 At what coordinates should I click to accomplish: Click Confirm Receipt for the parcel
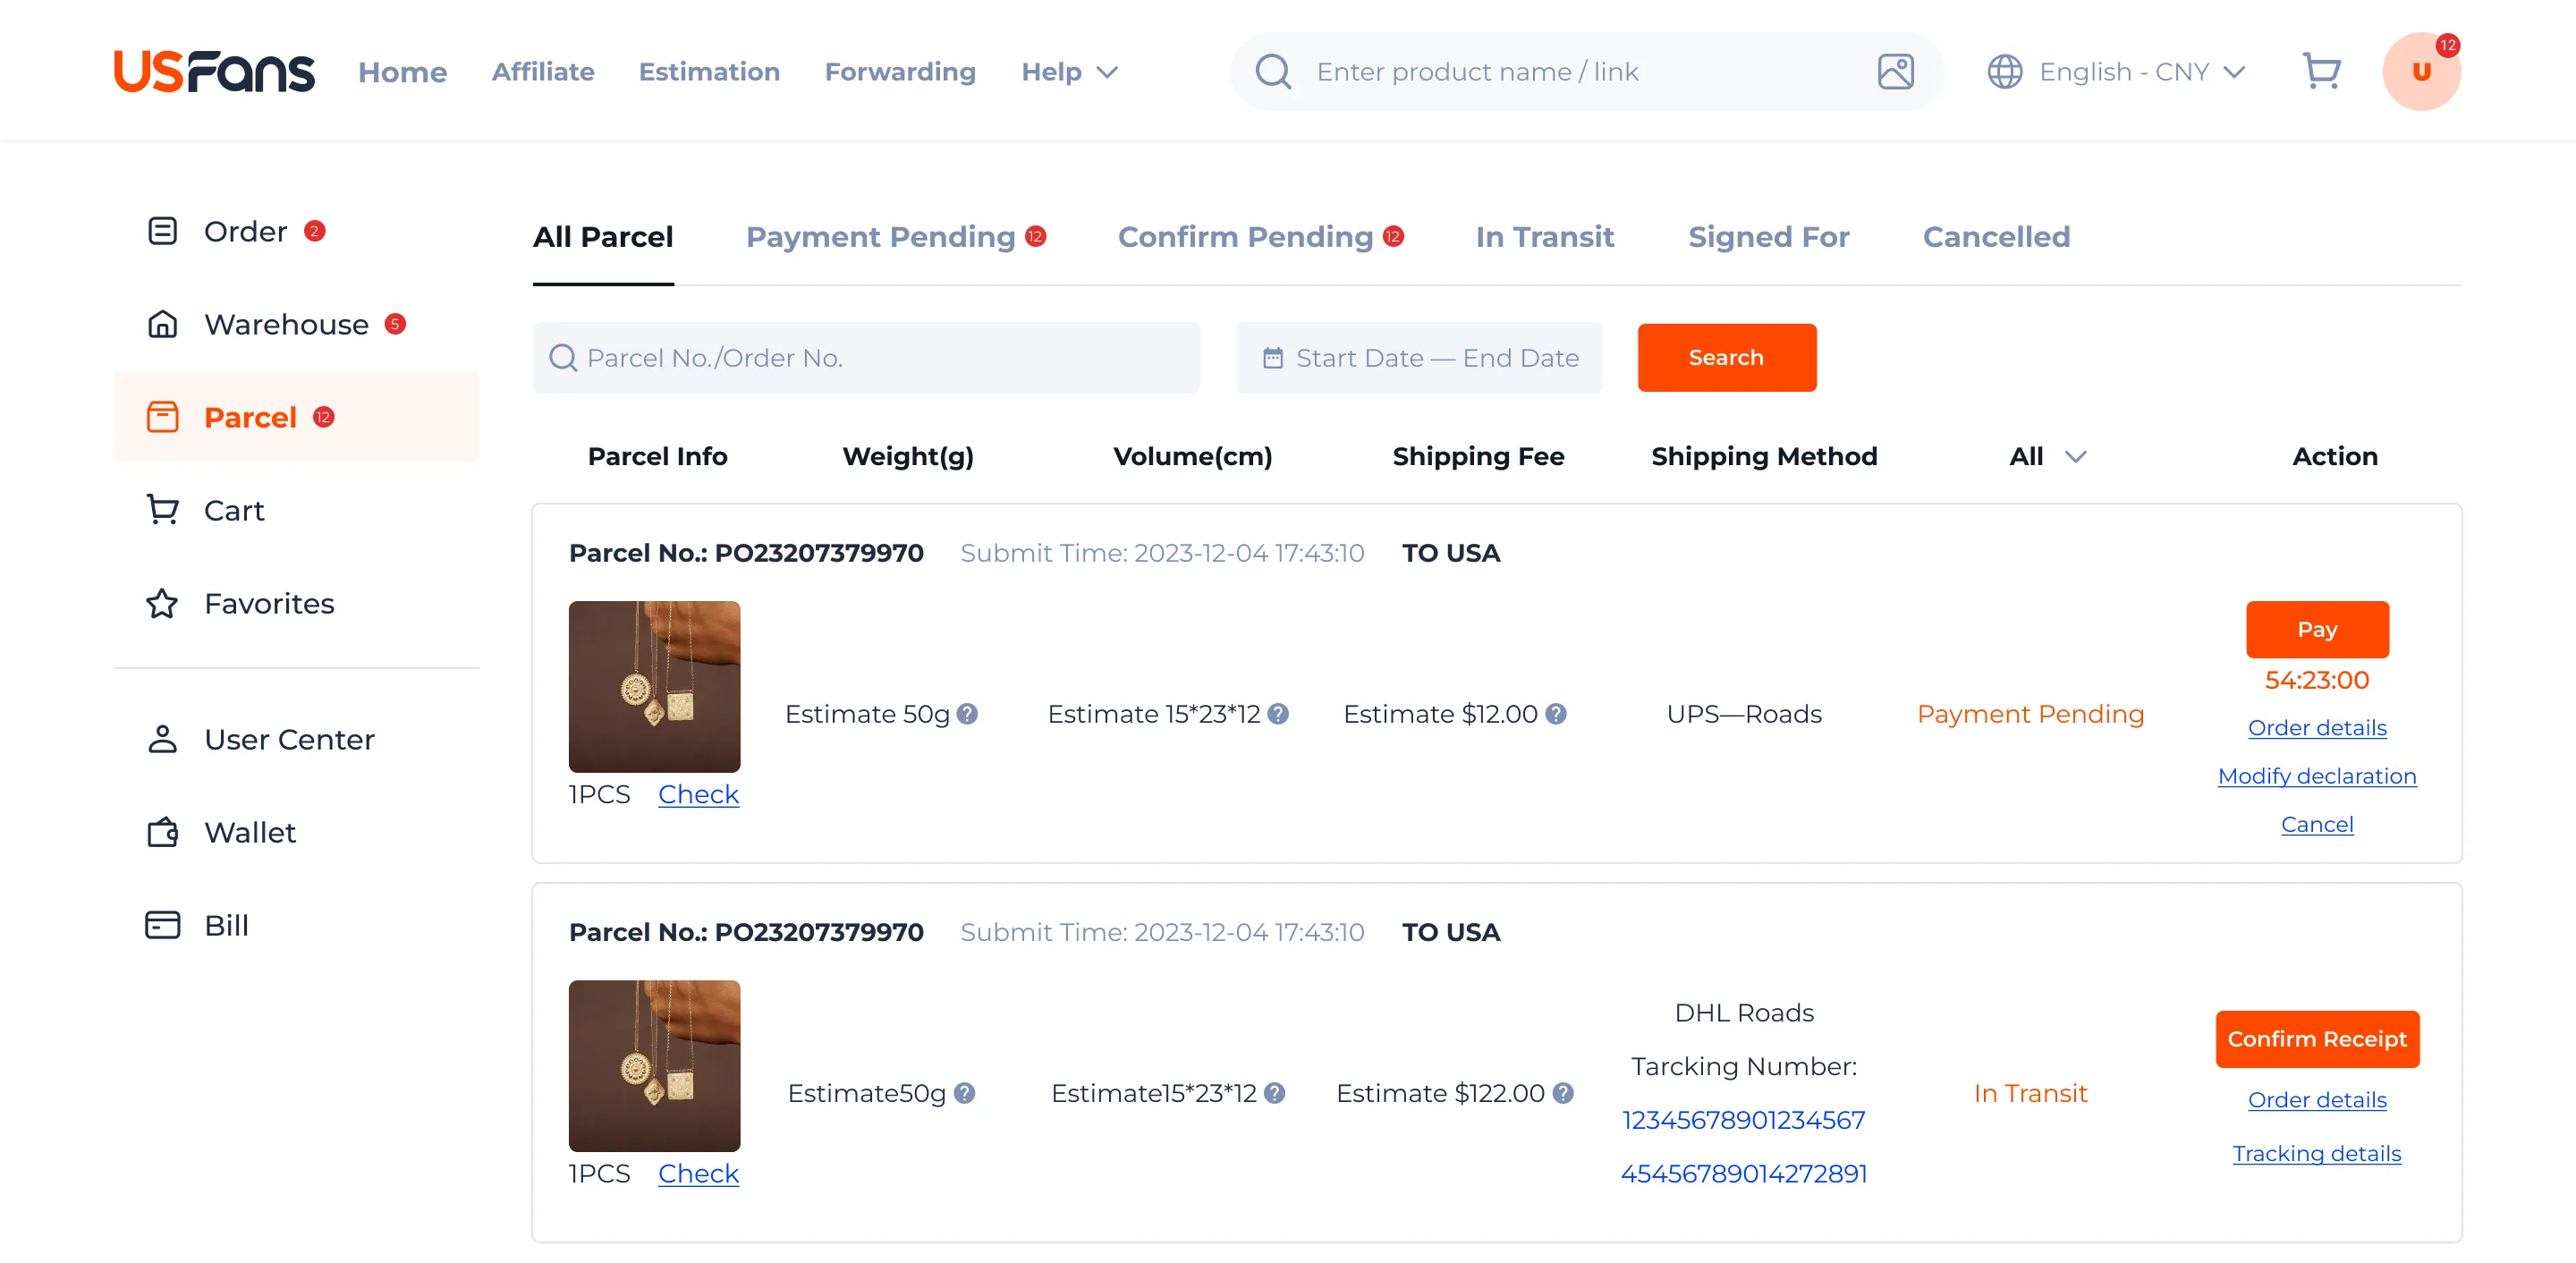click(2317, 1039)
